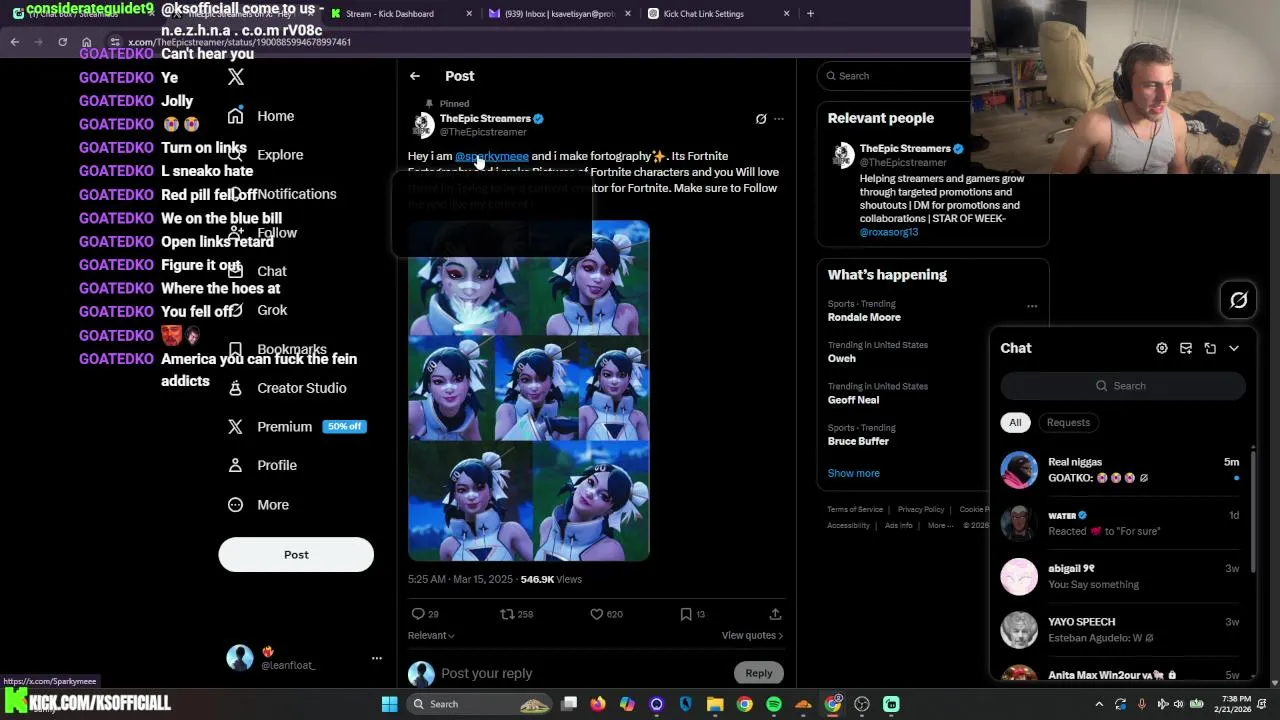Open Firefox from the taskbar
1280x720 pixels.
click(x=598, y=704)
